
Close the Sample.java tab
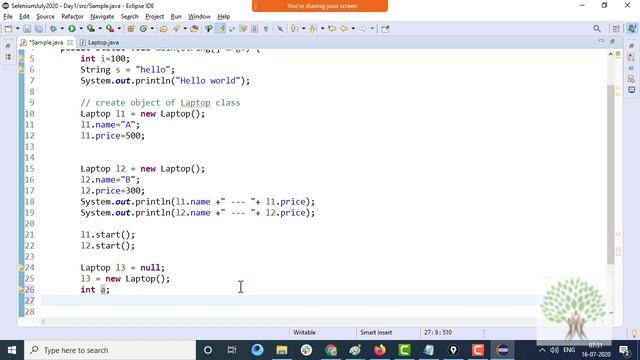(70, 42)
